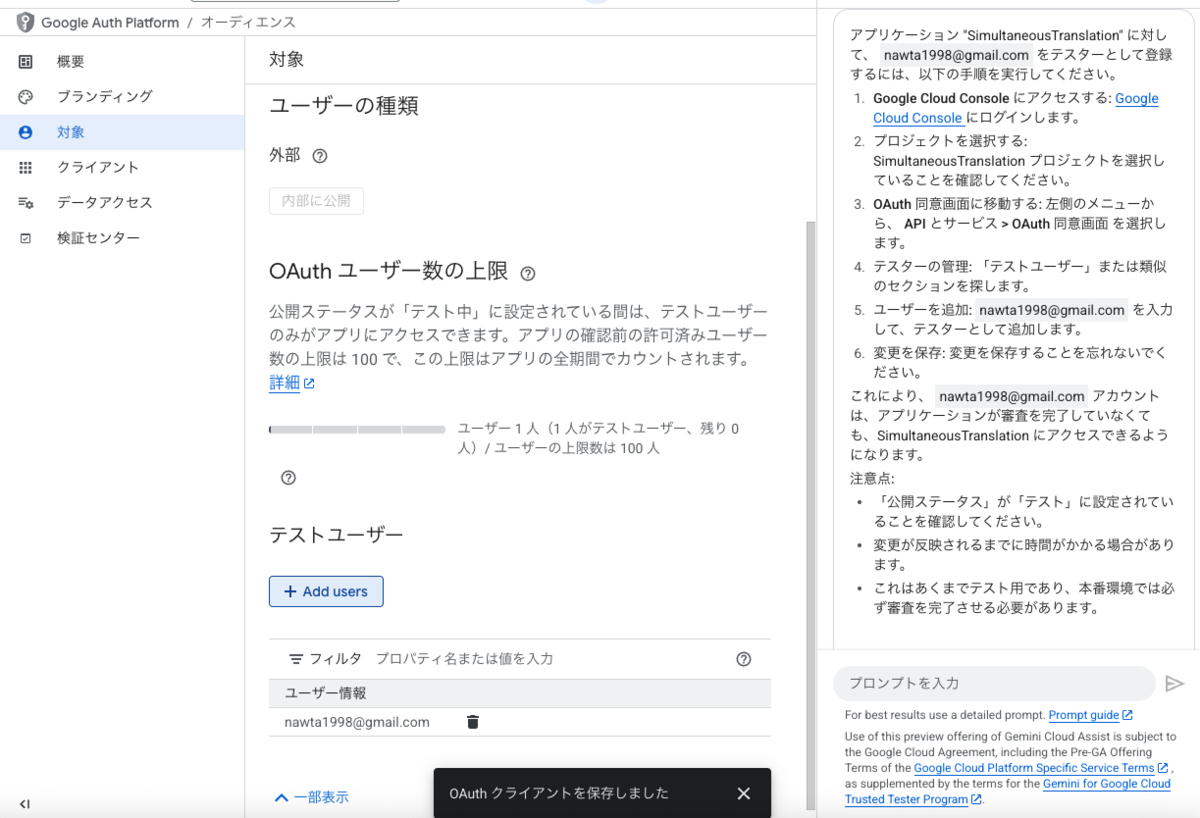
Task: Collapse the left sidebar with the arrow
Action: click(x=25, y=803)
